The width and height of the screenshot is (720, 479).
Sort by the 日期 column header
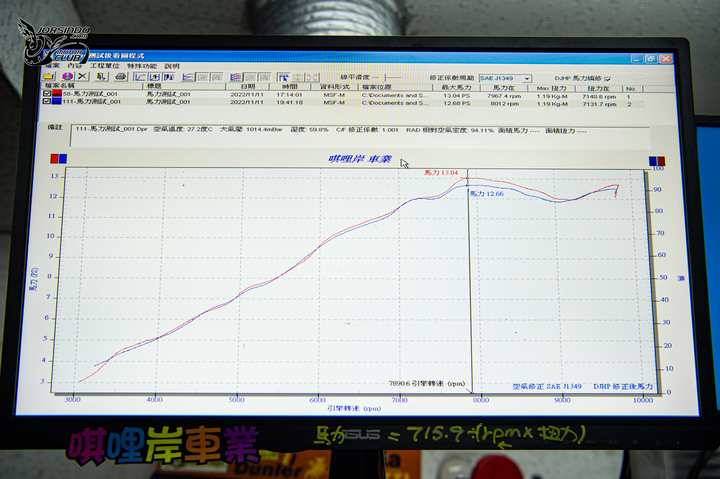pyautogui.click(x=248, y=86)
